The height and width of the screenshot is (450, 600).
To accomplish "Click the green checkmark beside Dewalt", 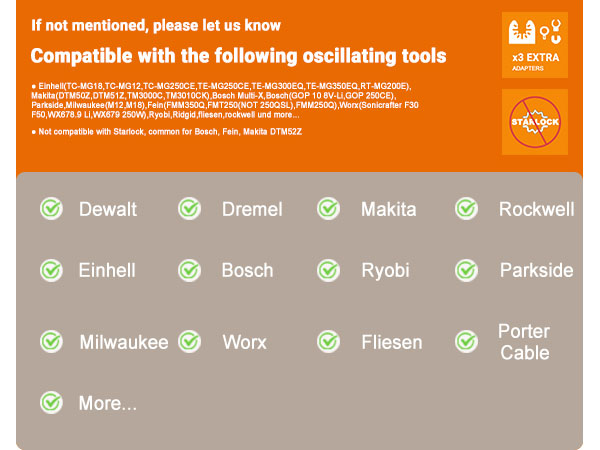I will point(51,209).
